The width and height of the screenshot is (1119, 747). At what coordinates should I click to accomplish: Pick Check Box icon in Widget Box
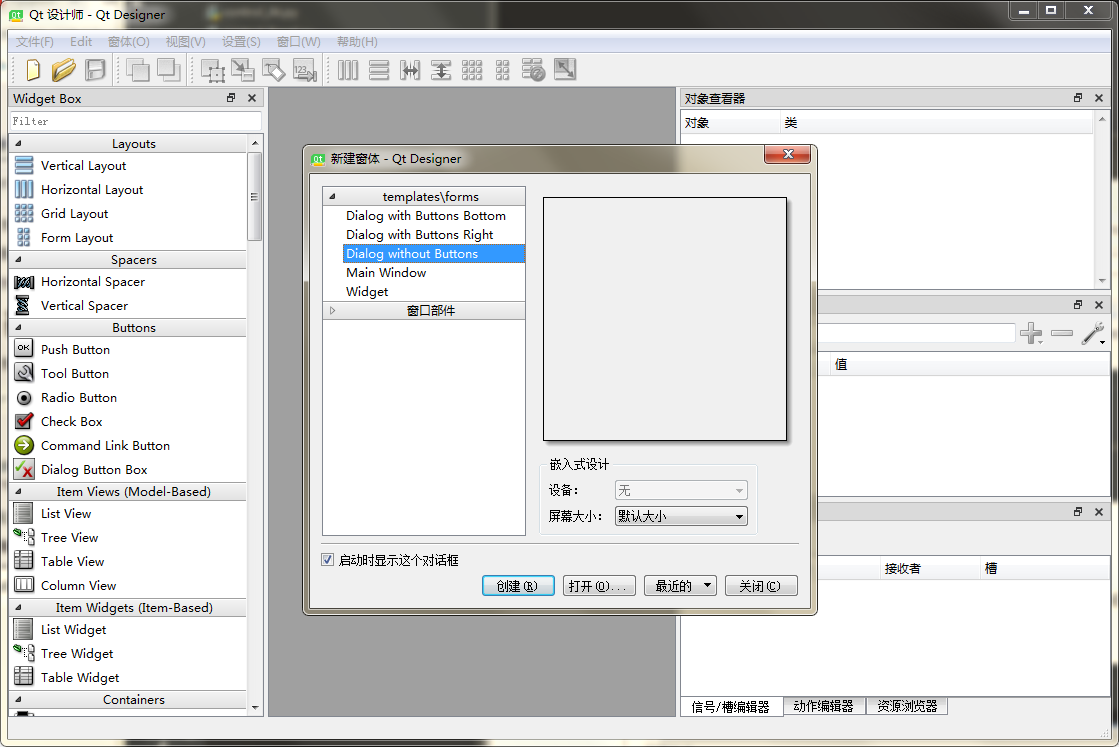[x=24, y=421]
